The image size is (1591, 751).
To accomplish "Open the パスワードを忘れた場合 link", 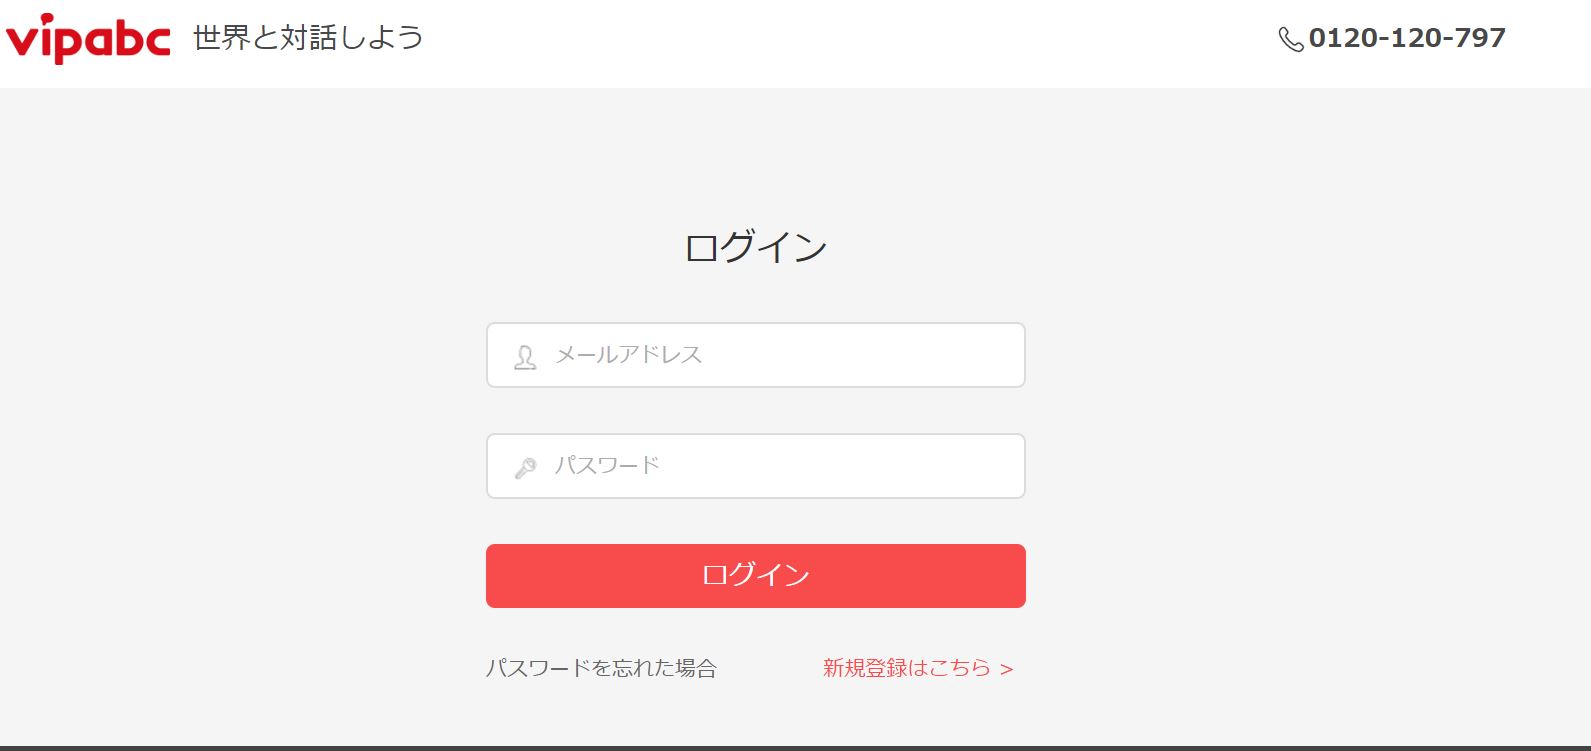I will tap(601, 668).
